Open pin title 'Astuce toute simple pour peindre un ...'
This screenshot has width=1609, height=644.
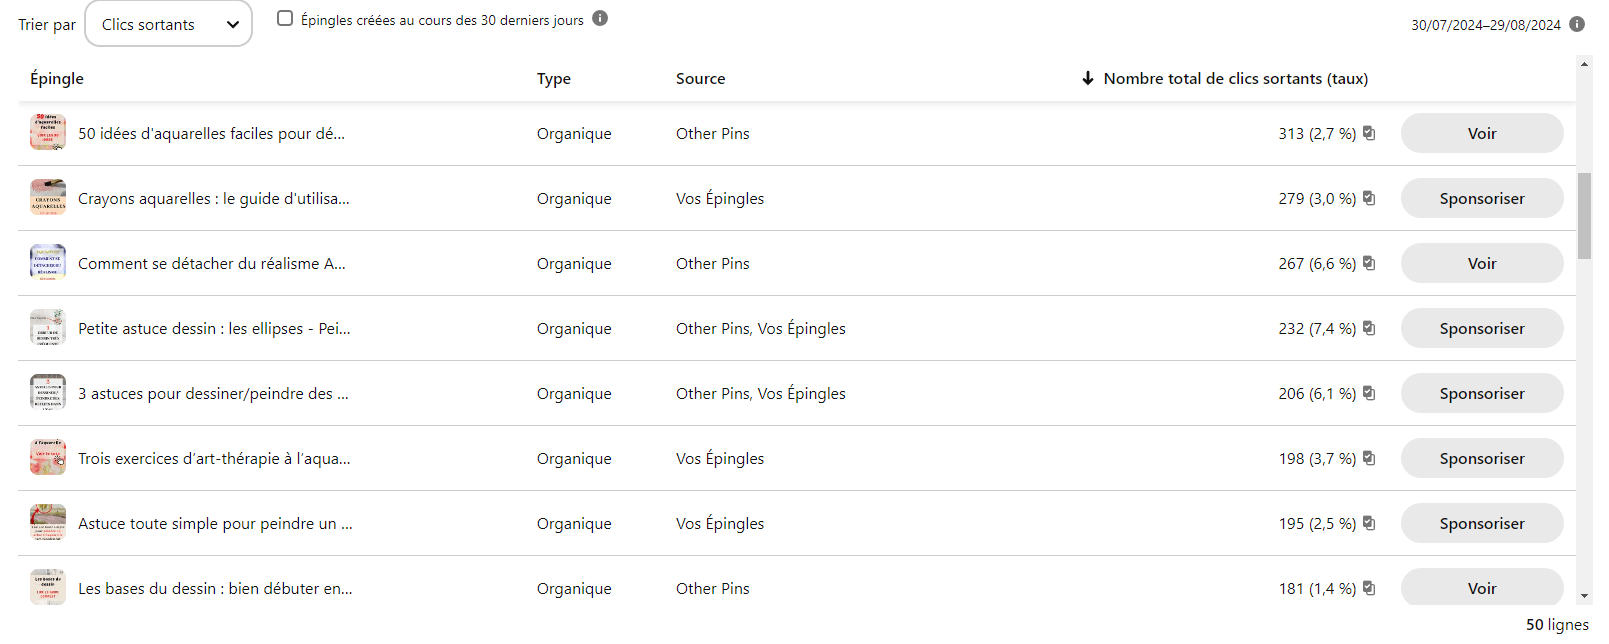click(x=215, y=523)
